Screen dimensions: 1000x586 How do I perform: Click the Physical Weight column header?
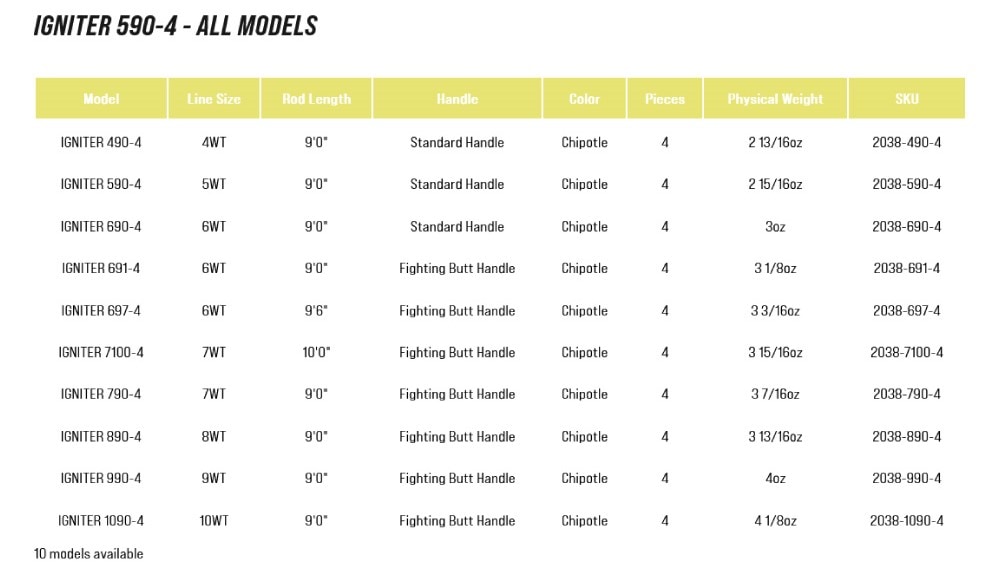click(x=776, y=99)
